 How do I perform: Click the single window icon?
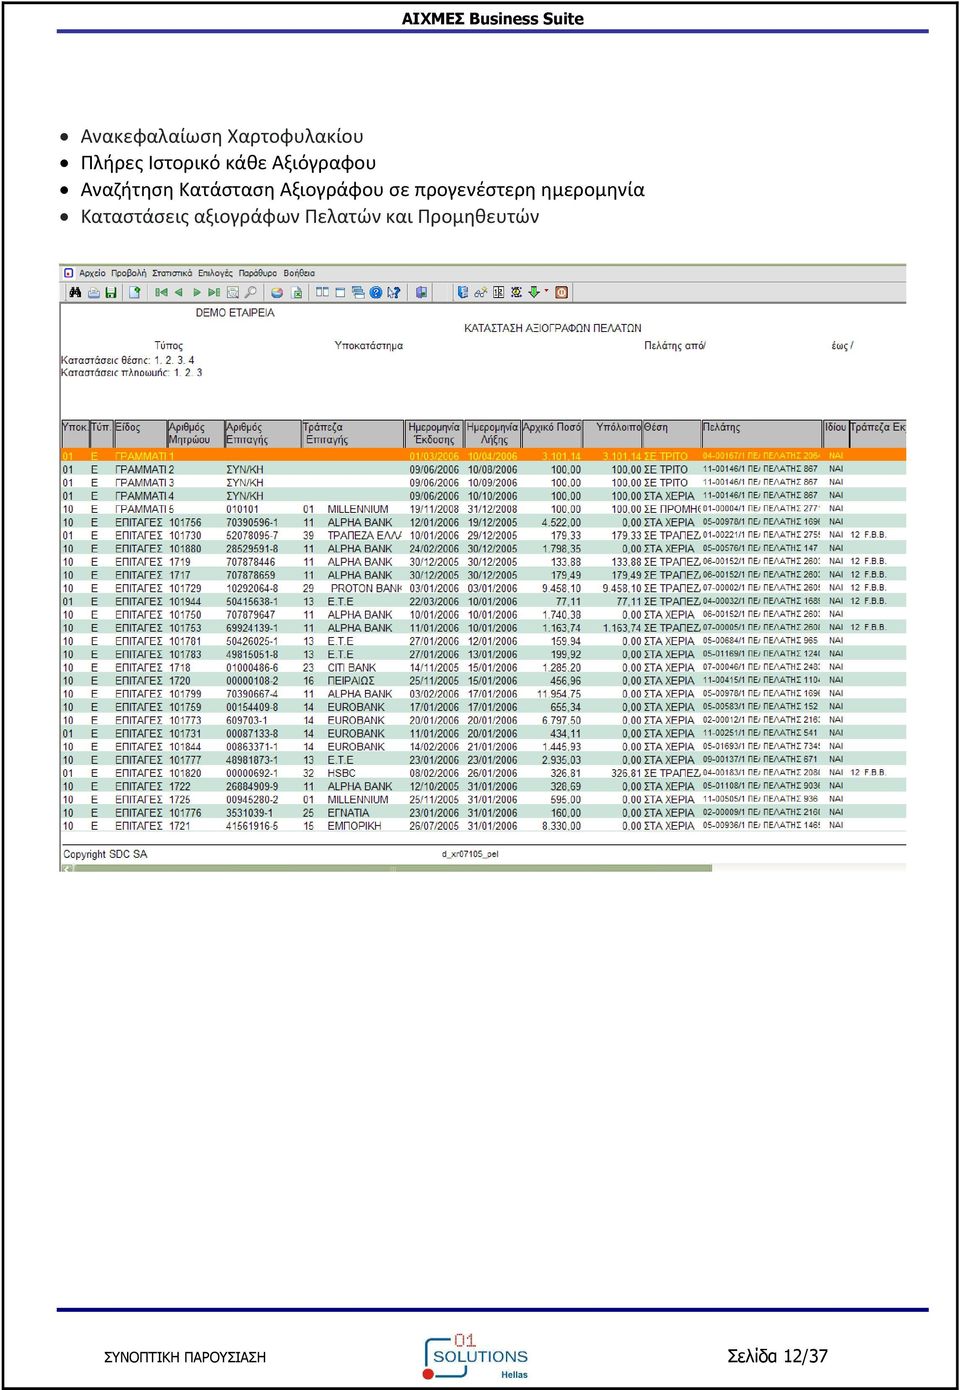pos(340,293)
